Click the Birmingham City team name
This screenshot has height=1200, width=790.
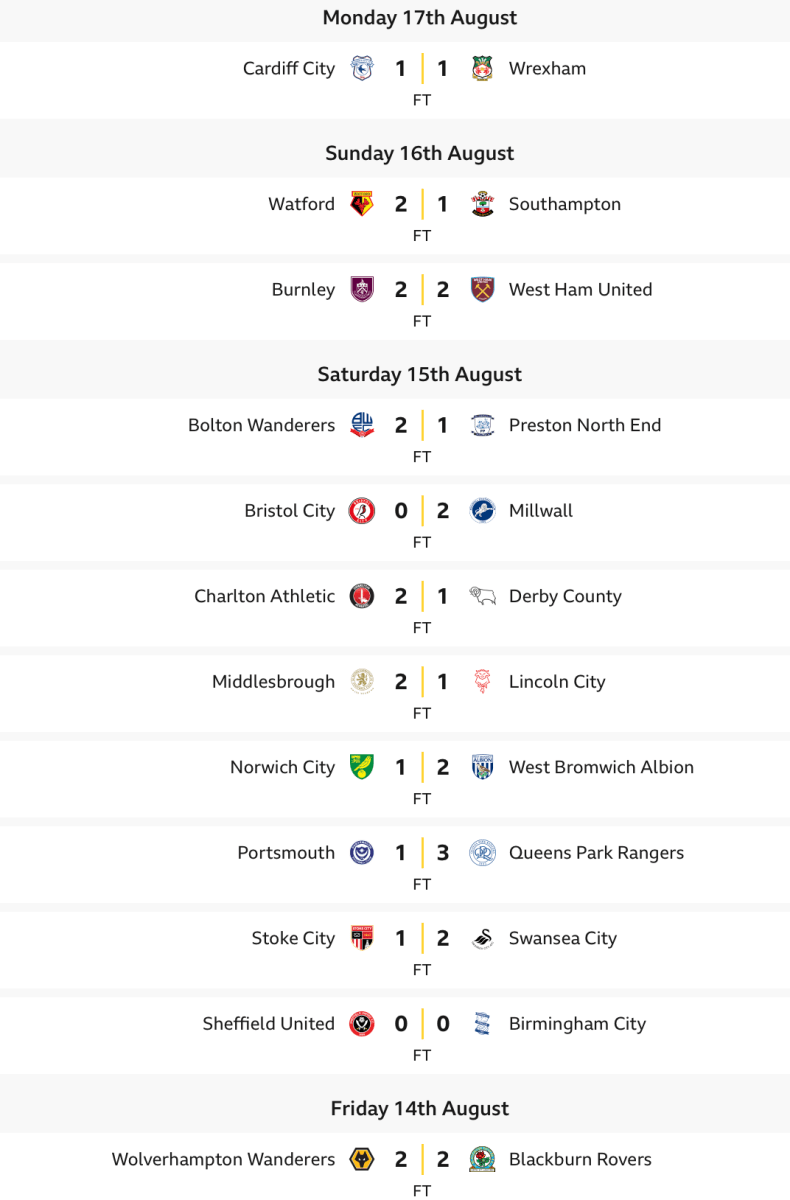click(x=577, y=1024)
